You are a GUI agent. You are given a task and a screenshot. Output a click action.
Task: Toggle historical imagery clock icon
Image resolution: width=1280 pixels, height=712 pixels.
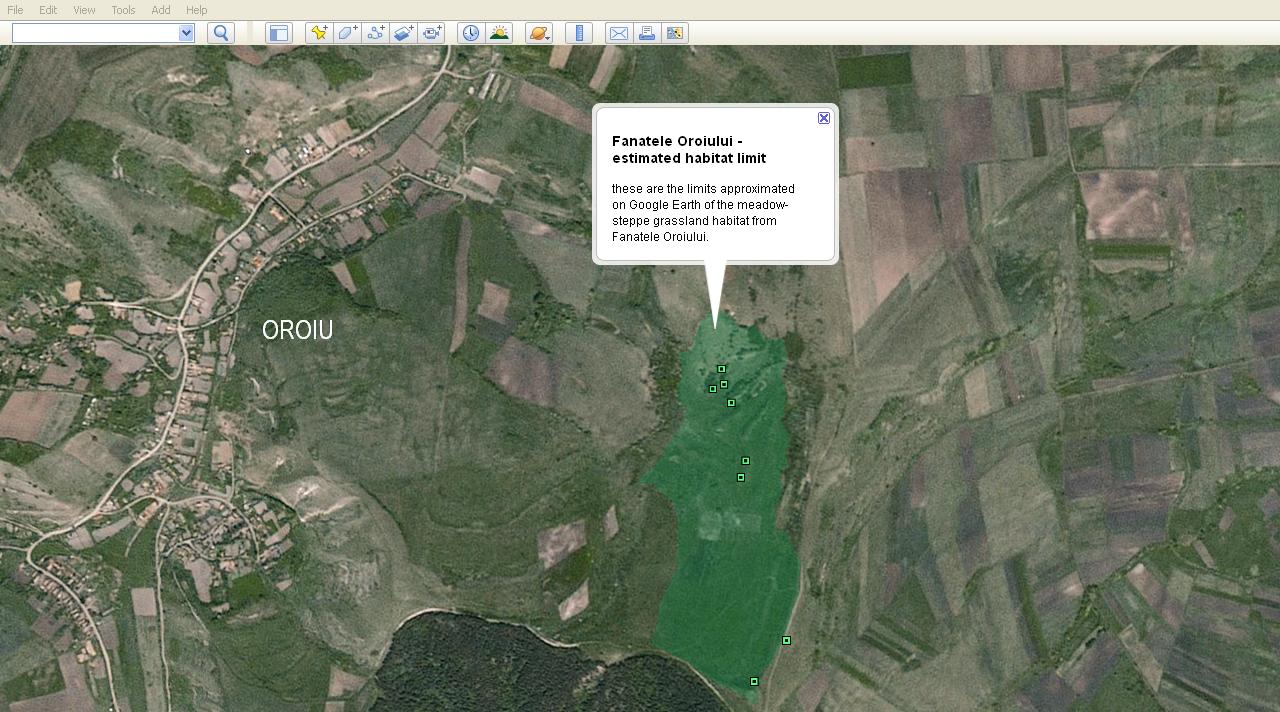(x=470, y=33)
